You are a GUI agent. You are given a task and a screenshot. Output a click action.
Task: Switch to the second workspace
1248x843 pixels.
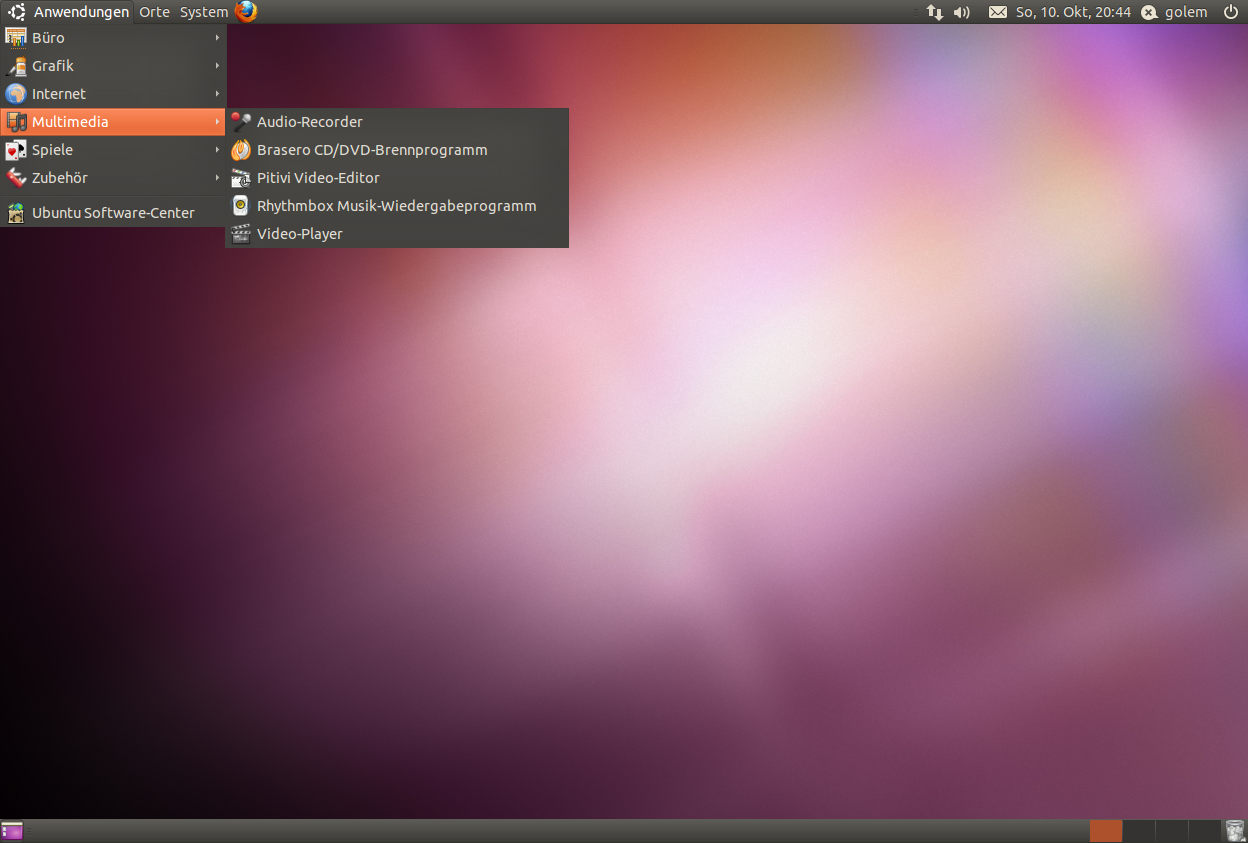1138,831
